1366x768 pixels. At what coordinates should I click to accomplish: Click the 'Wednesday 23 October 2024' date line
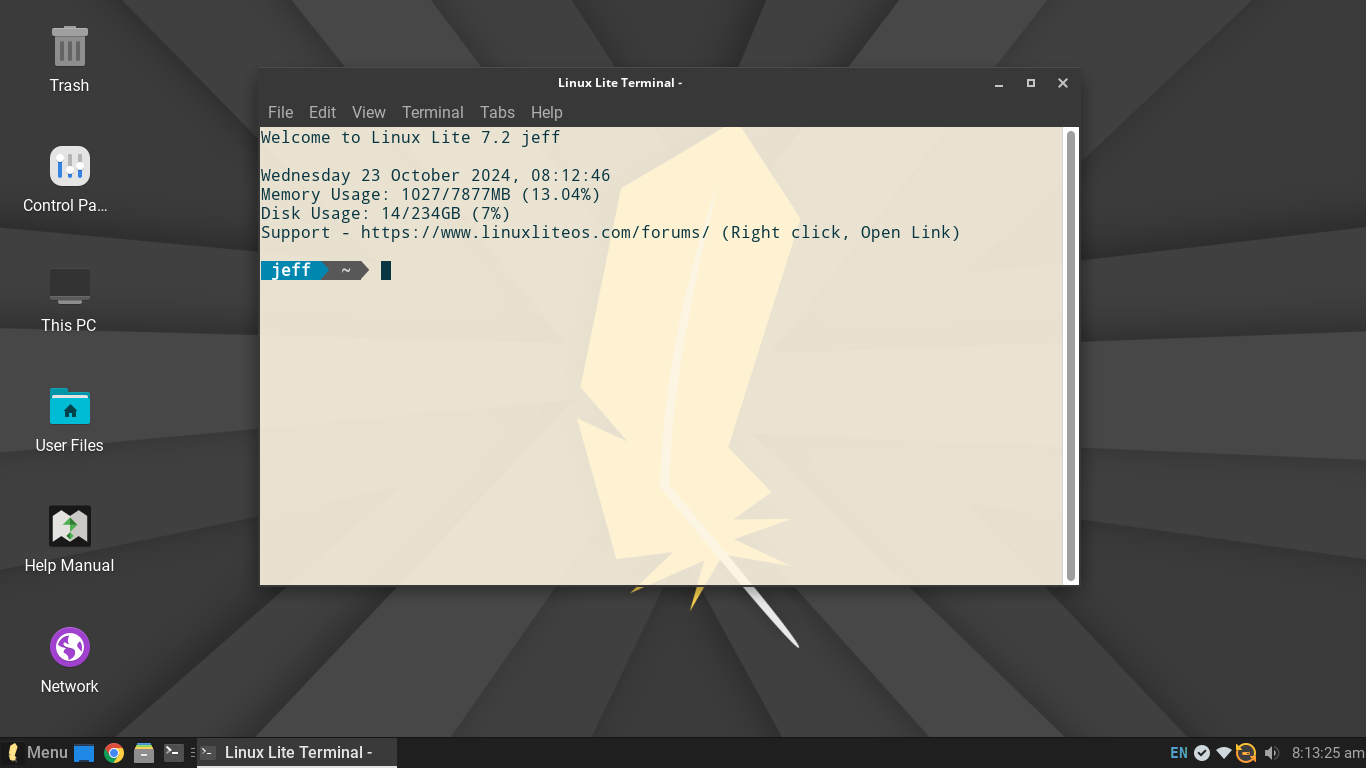[436, 176]
